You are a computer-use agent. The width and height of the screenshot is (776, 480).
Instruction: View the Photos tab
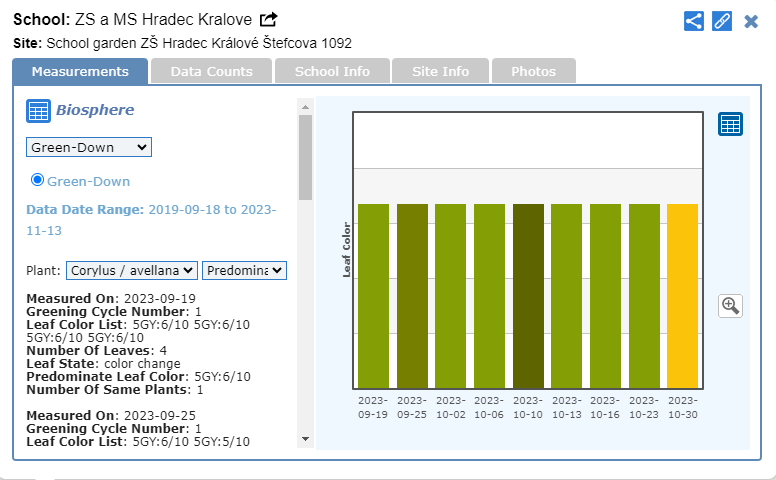(x=533, y=71)
